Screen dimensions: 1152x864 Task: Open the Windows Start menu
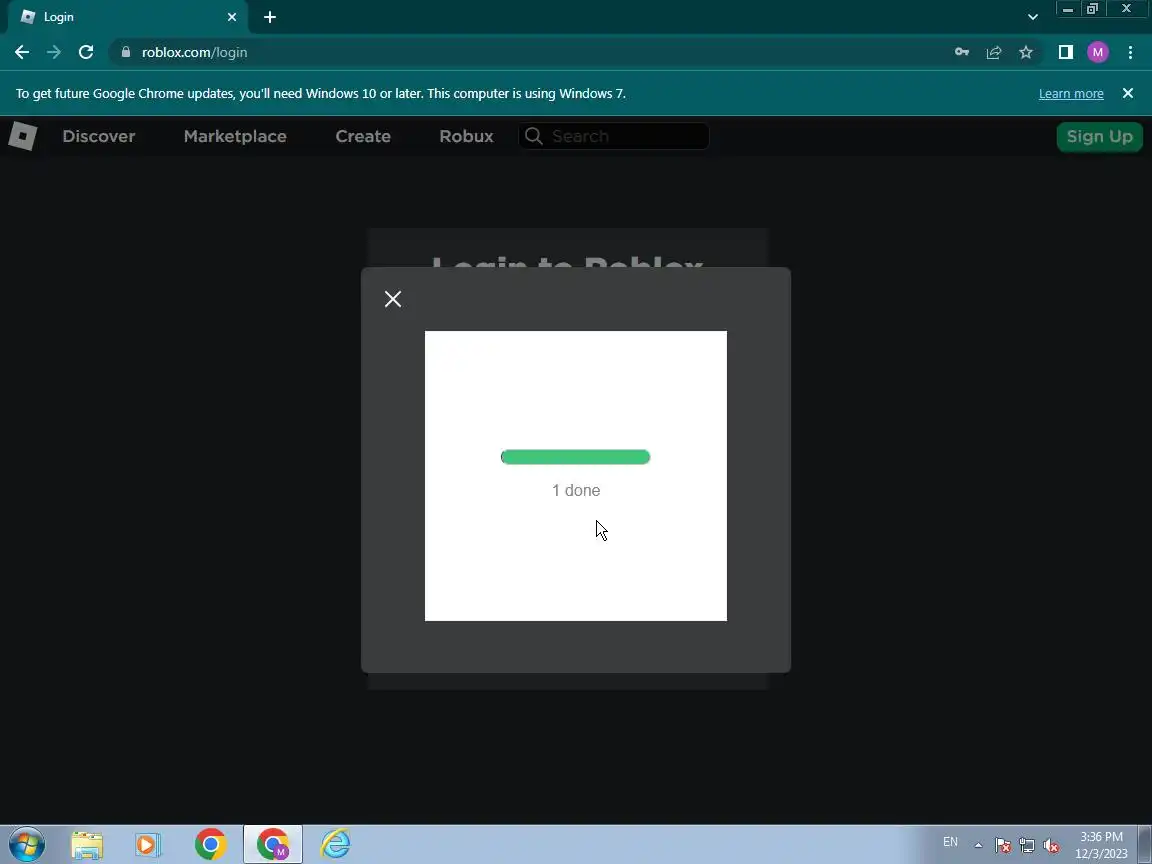(x=26, y=844)
